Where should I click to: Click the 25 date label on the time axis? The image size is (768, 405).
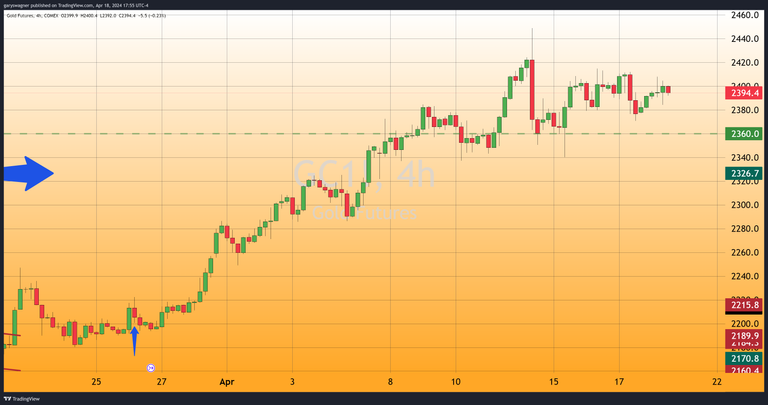(x=97, y=382)
